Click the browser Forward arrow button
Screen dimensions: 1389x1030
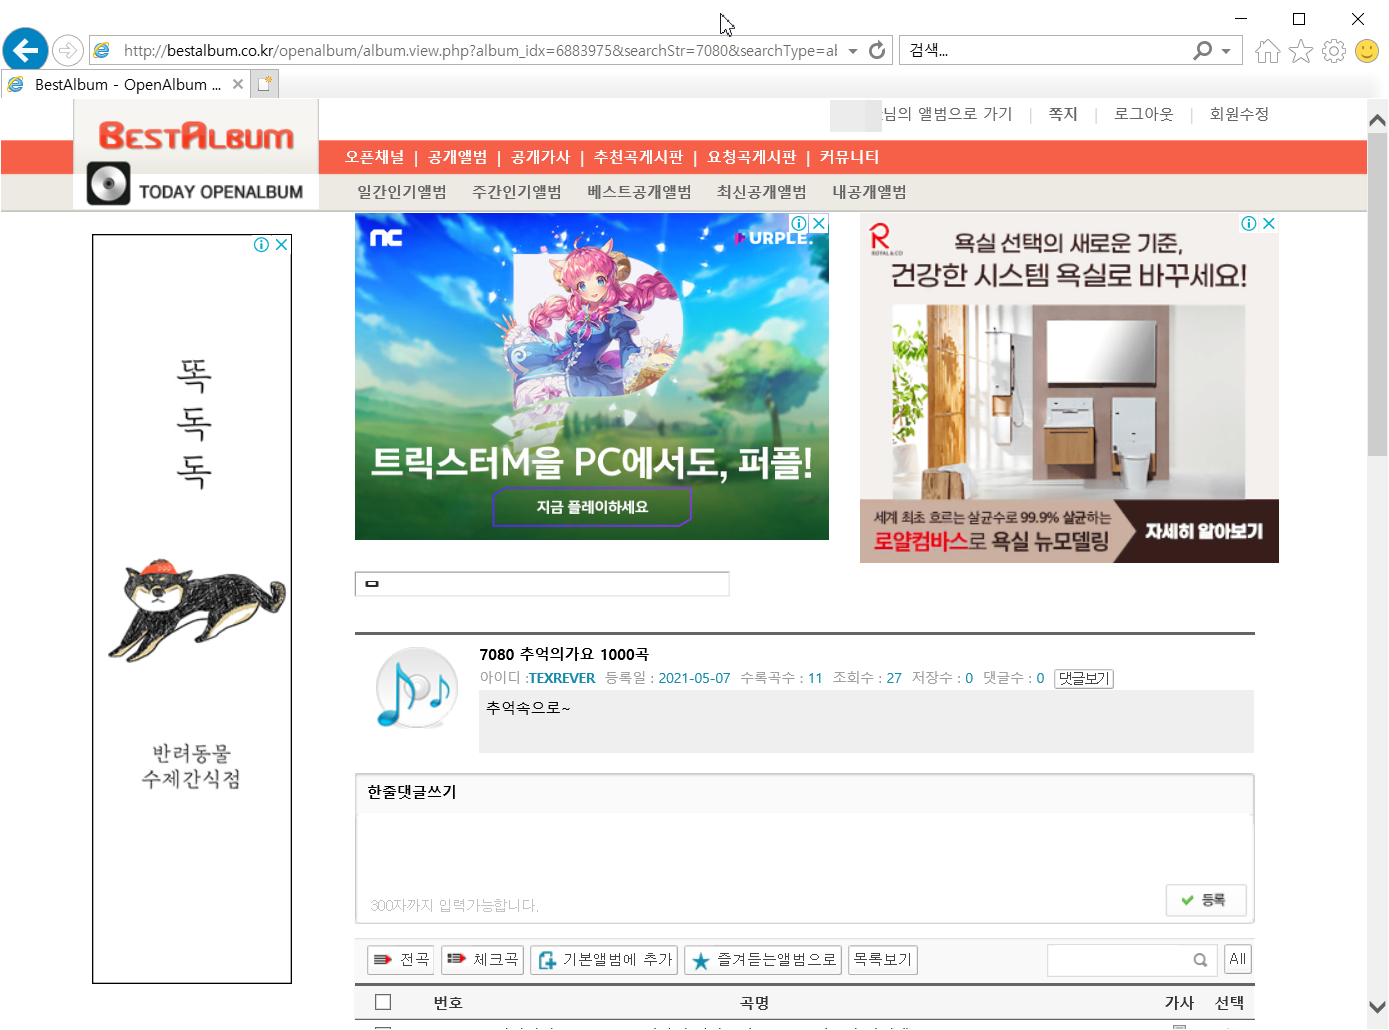coord(67,50)
